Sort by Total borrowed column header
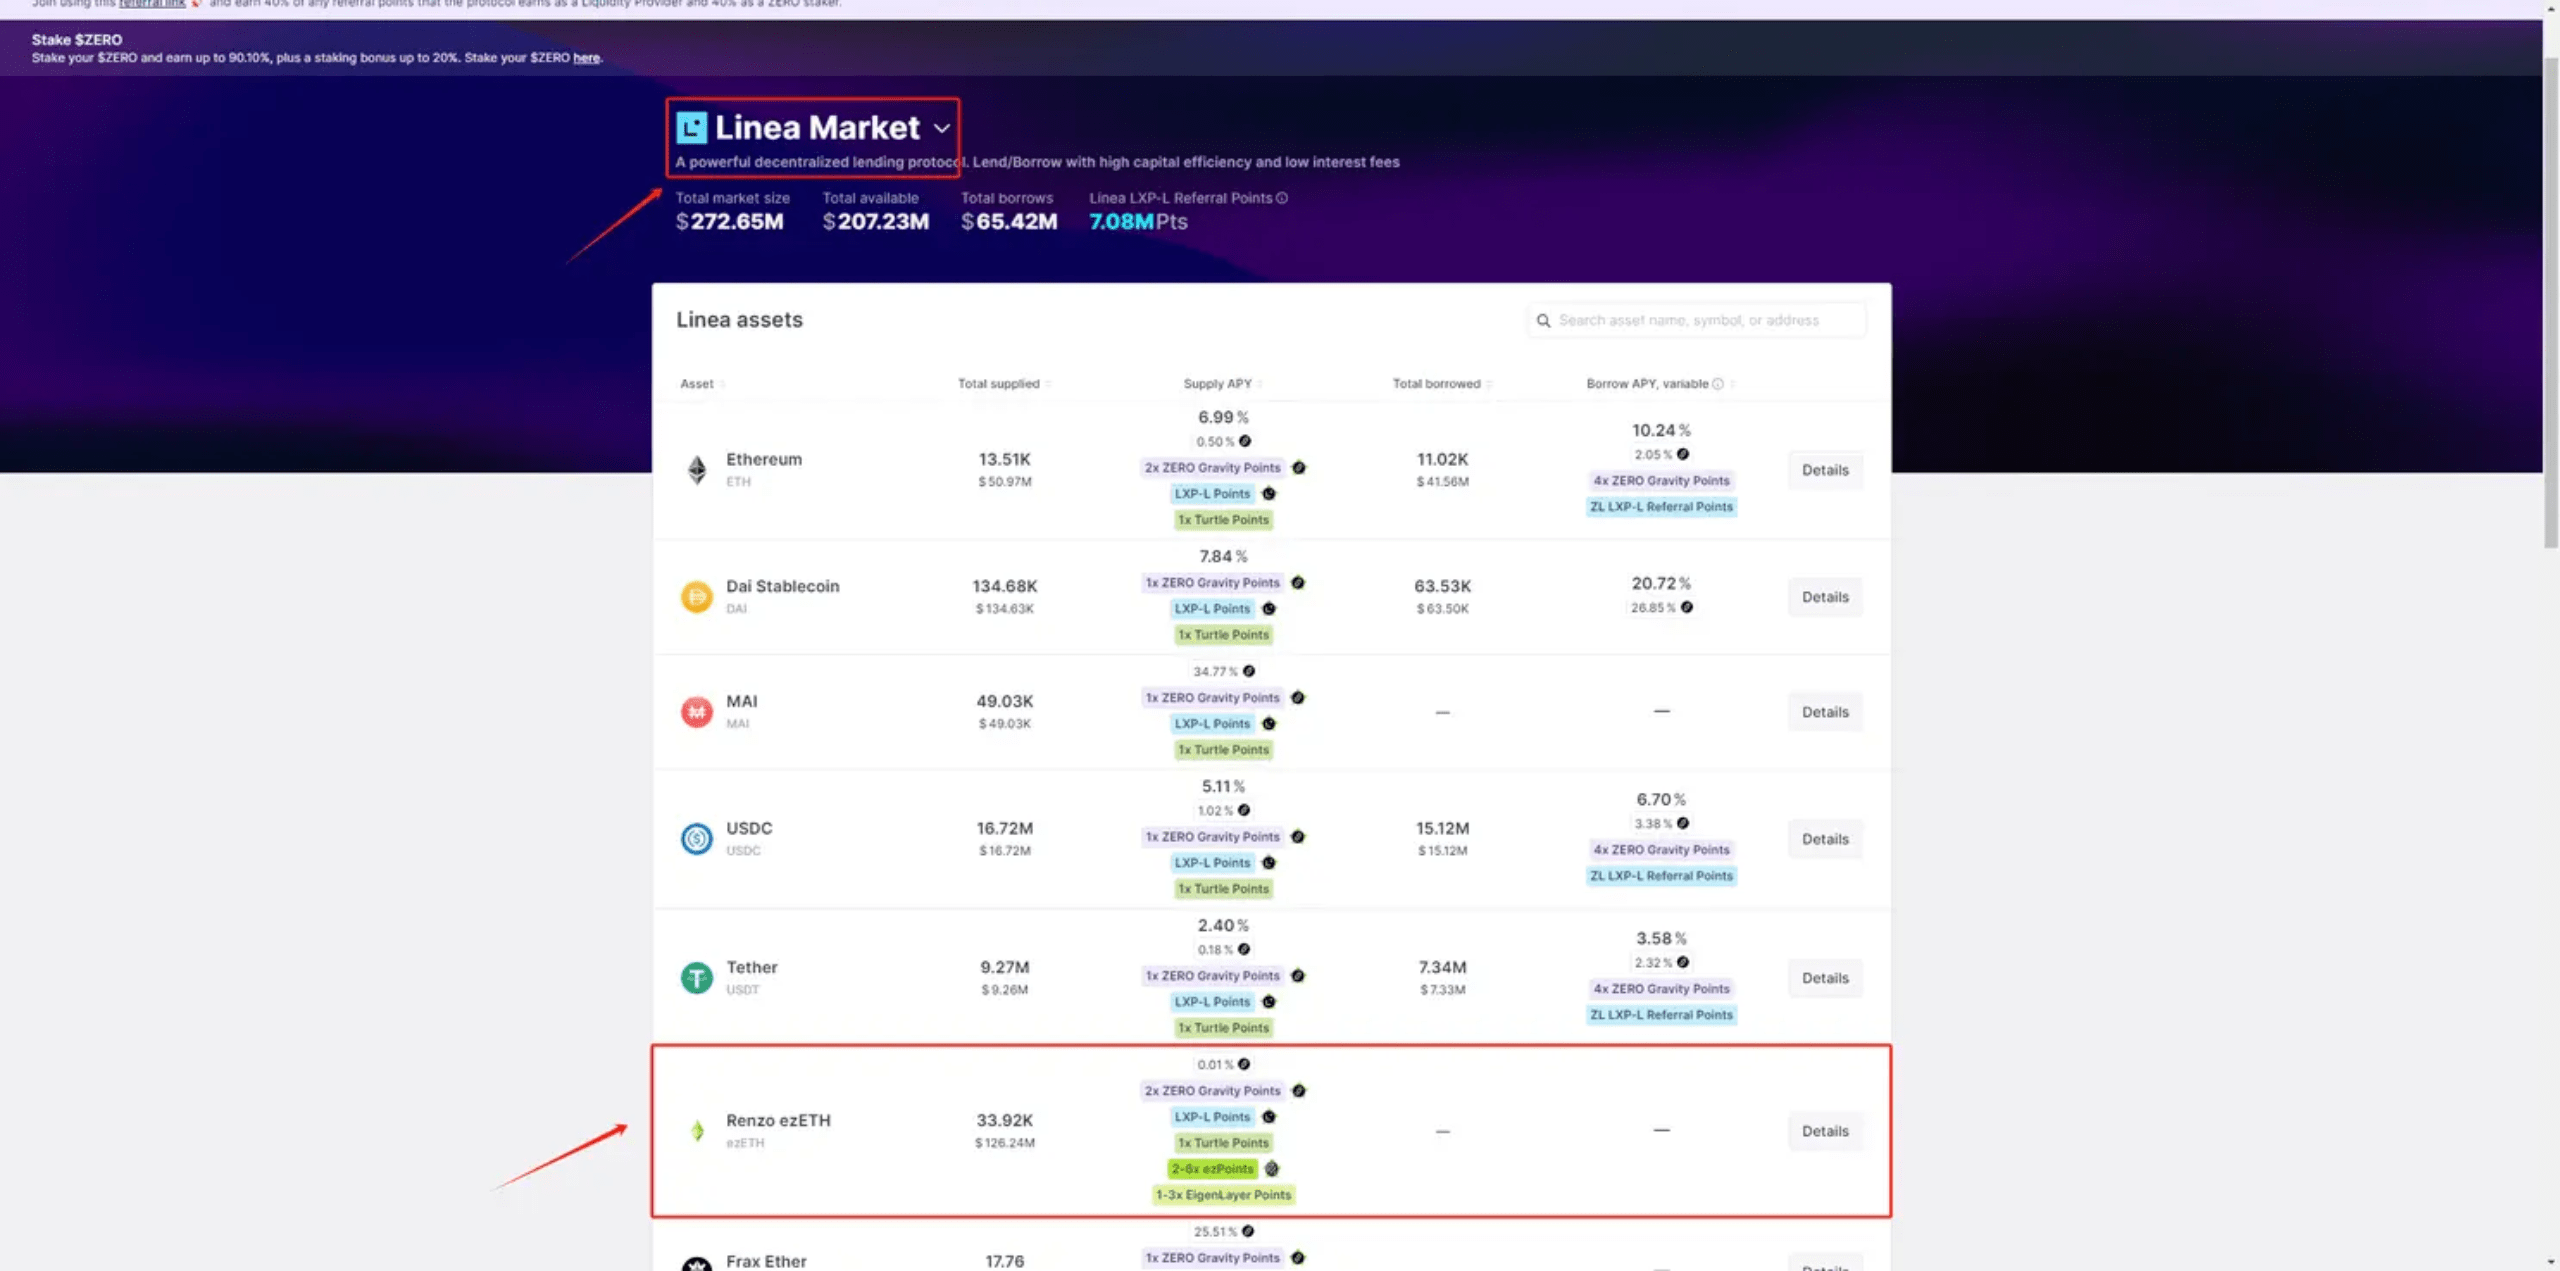 1436,384
